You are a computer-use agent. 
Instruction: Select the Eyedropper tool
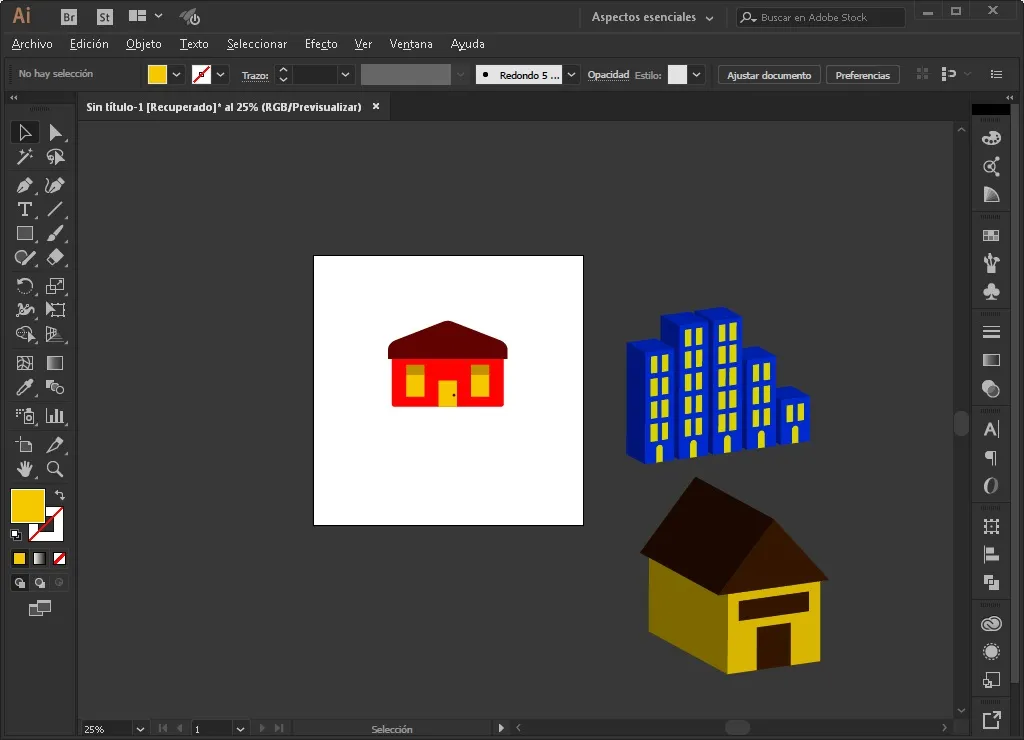point(25,387)
